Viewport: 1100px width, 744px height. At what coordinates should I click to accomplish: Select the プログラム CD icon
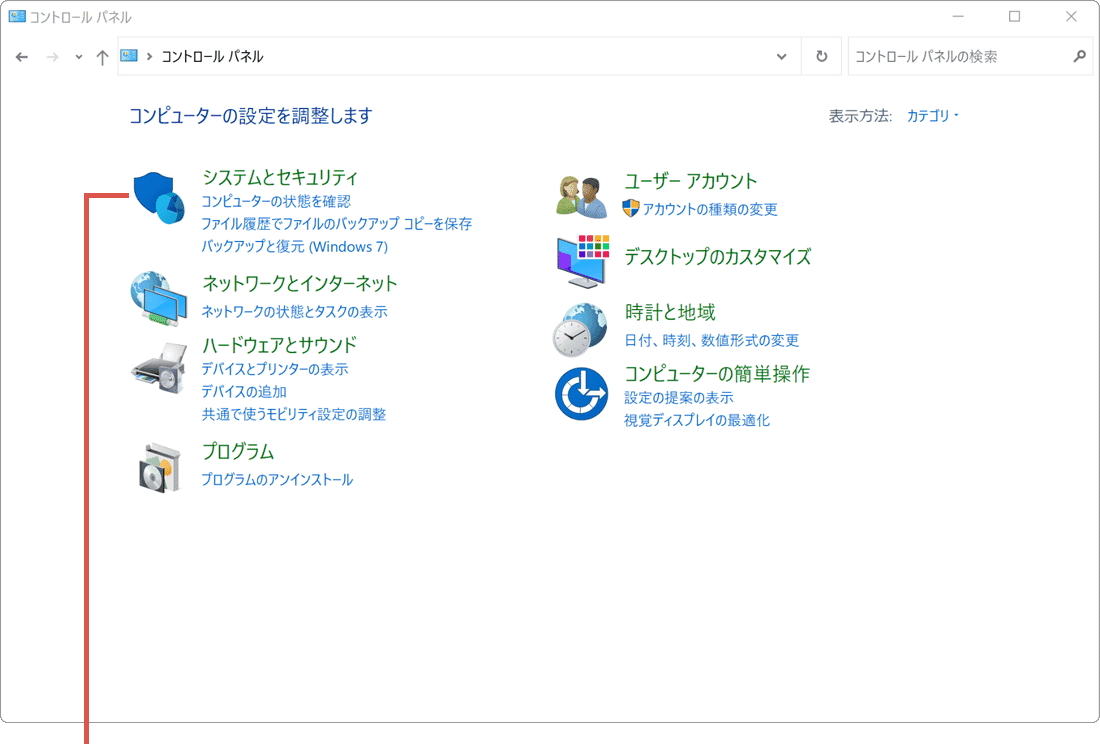click(x=157, y=466)
